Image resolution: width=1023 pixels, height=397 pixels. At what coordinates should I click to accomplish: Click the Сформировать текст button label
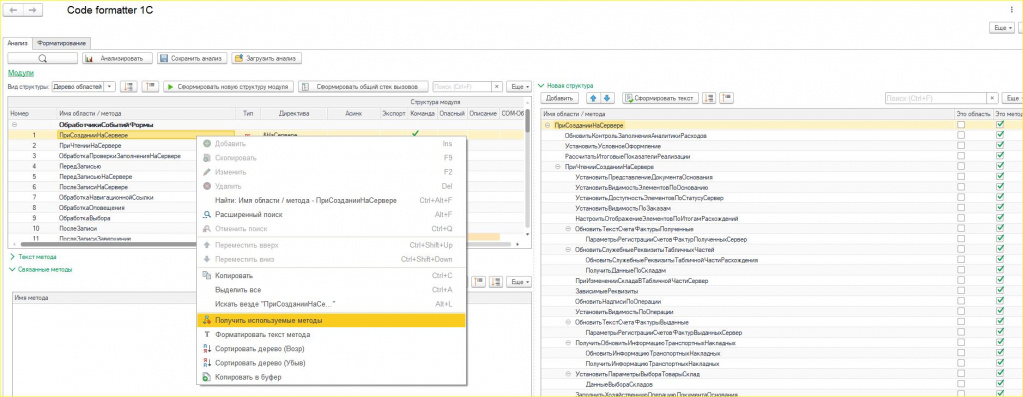[x=665, y=98]
